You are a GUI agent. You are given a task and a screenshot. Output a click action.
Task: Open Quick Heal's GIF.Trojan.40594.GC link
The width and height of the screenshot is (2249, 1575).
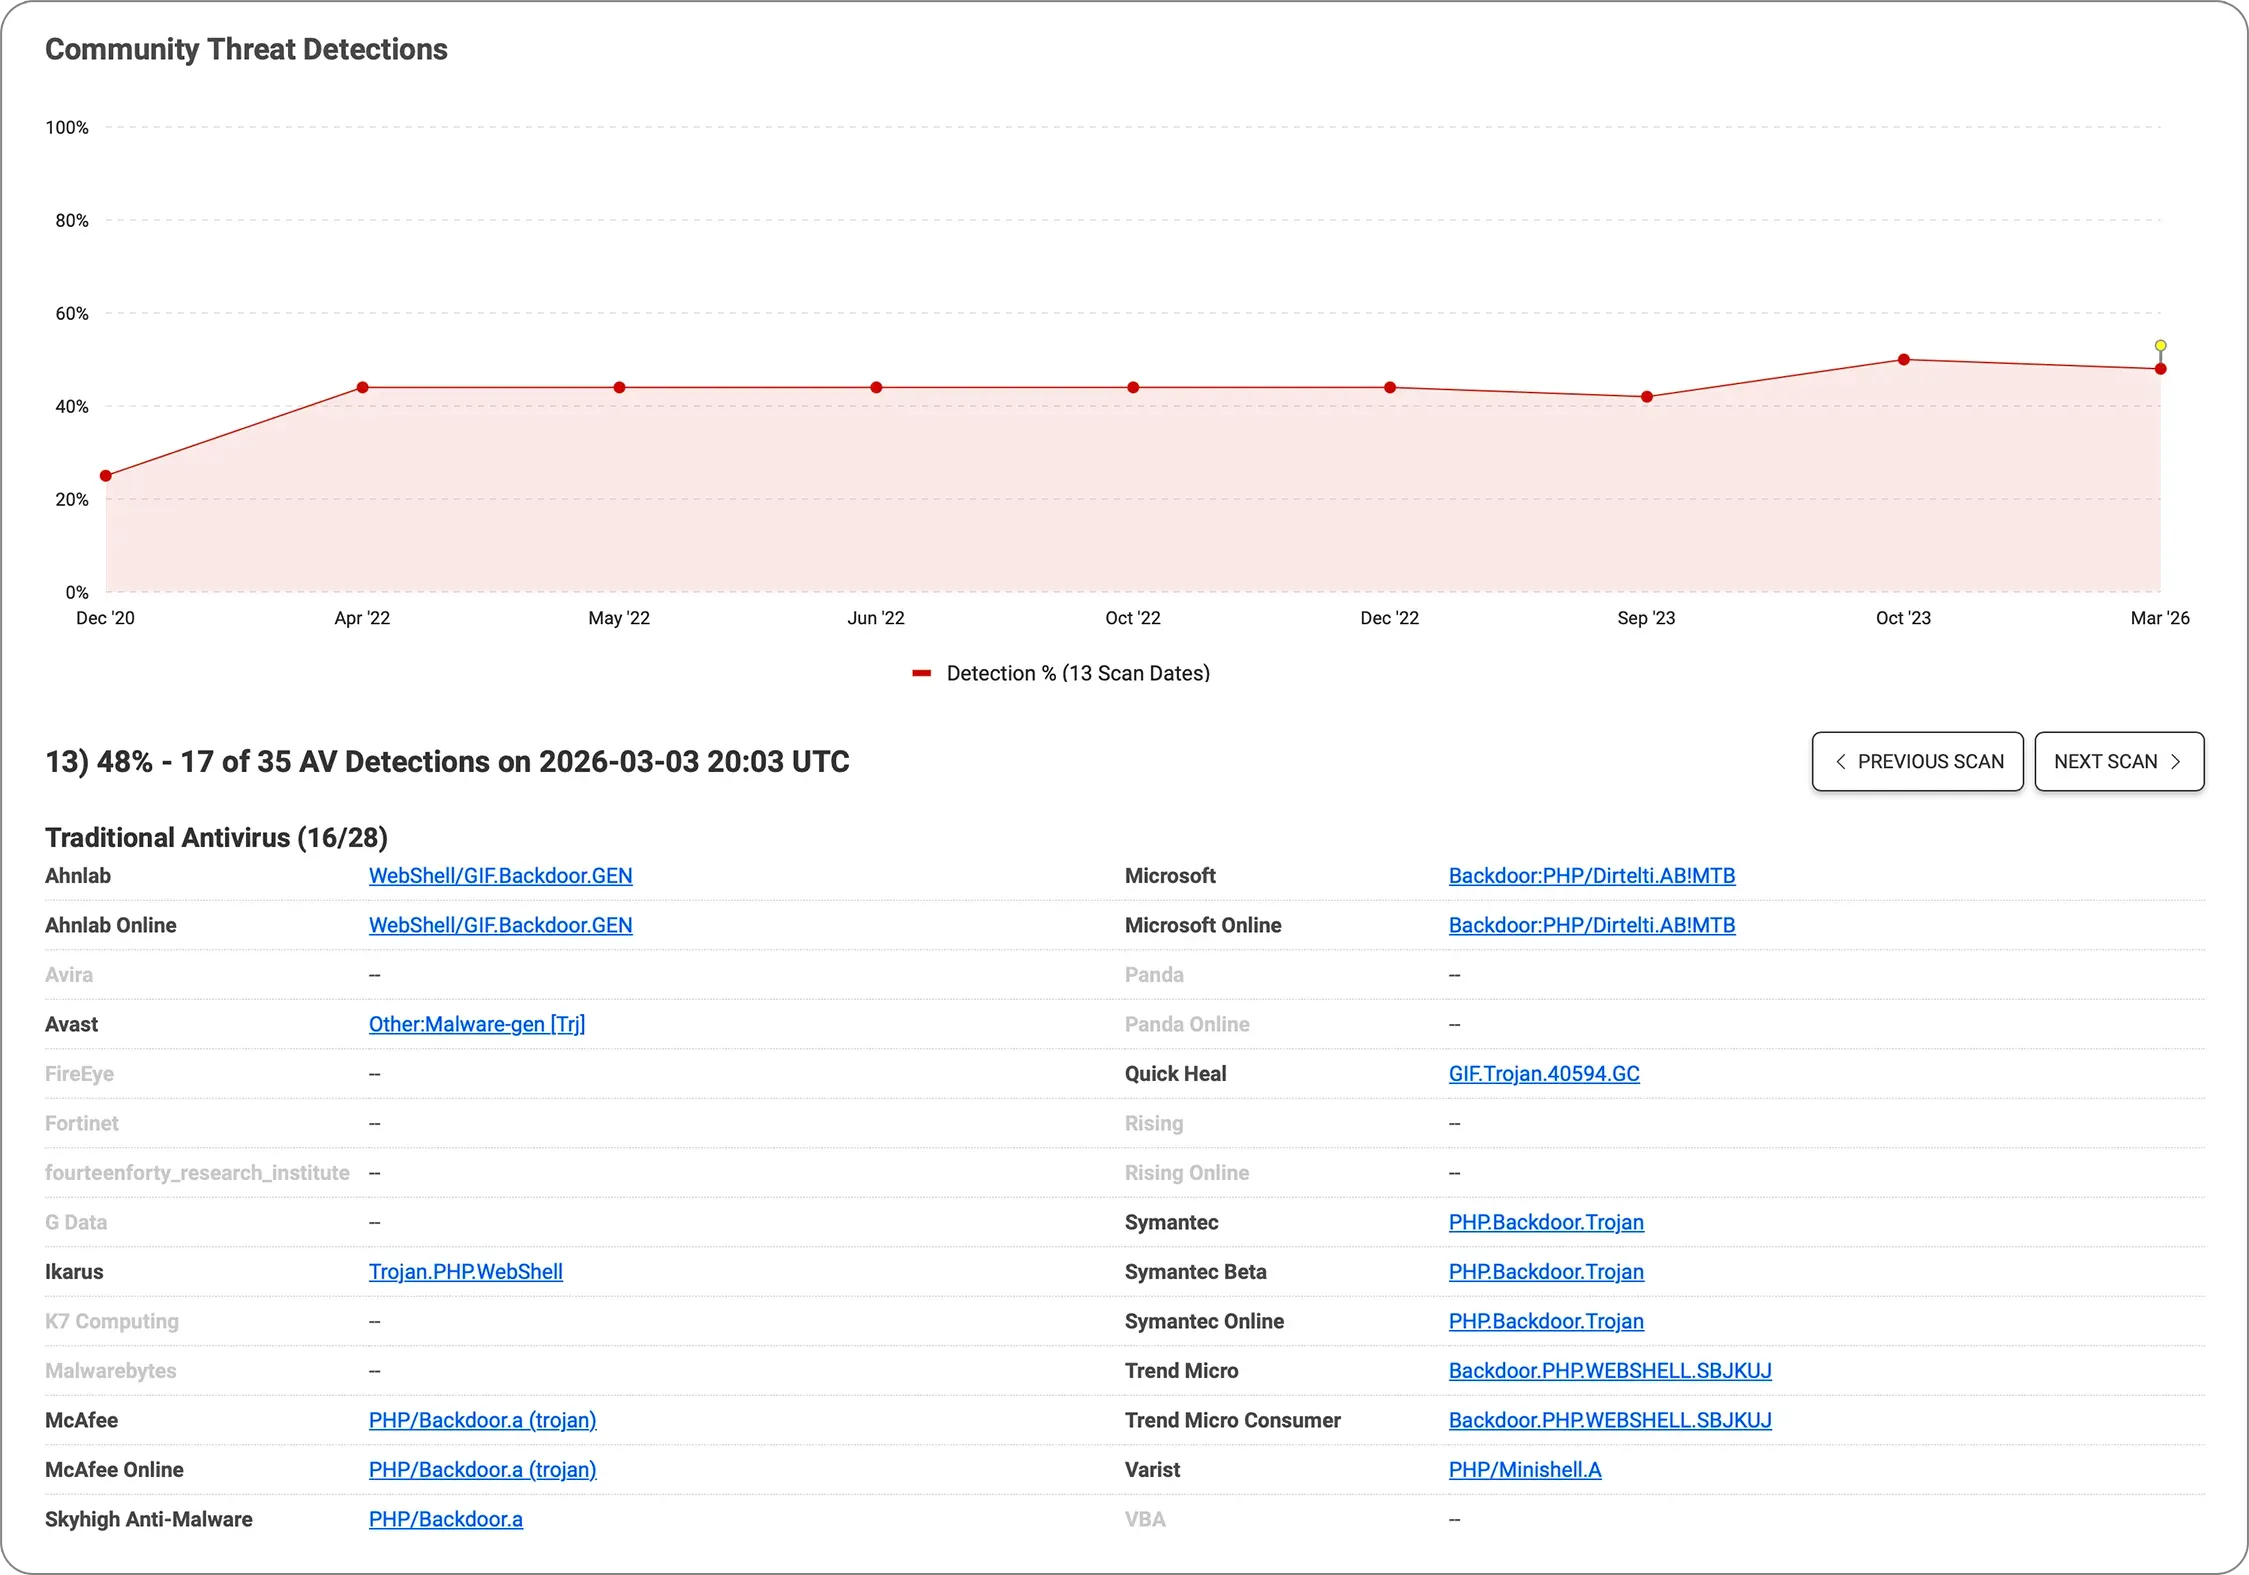click(x=1544, y=1073)
